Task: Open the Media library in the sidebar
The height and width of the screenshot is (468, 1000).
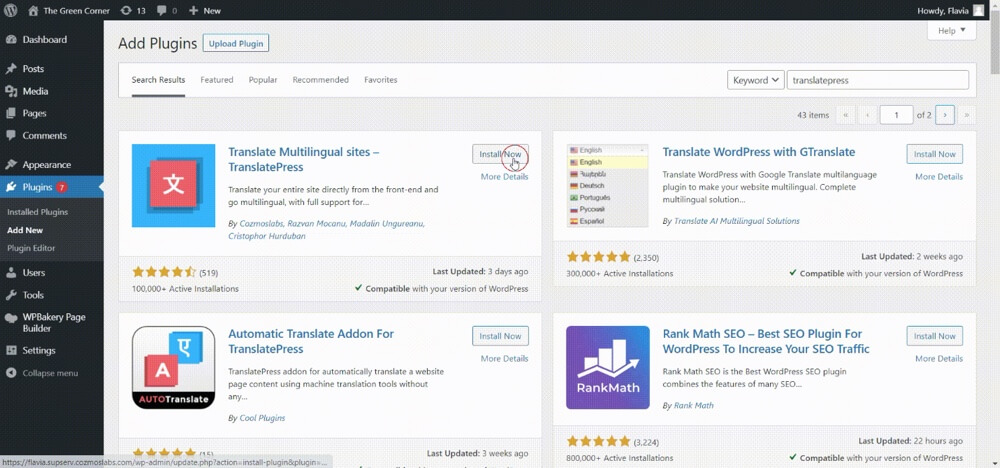Action: pyautogui.click(x=35, y=91)
